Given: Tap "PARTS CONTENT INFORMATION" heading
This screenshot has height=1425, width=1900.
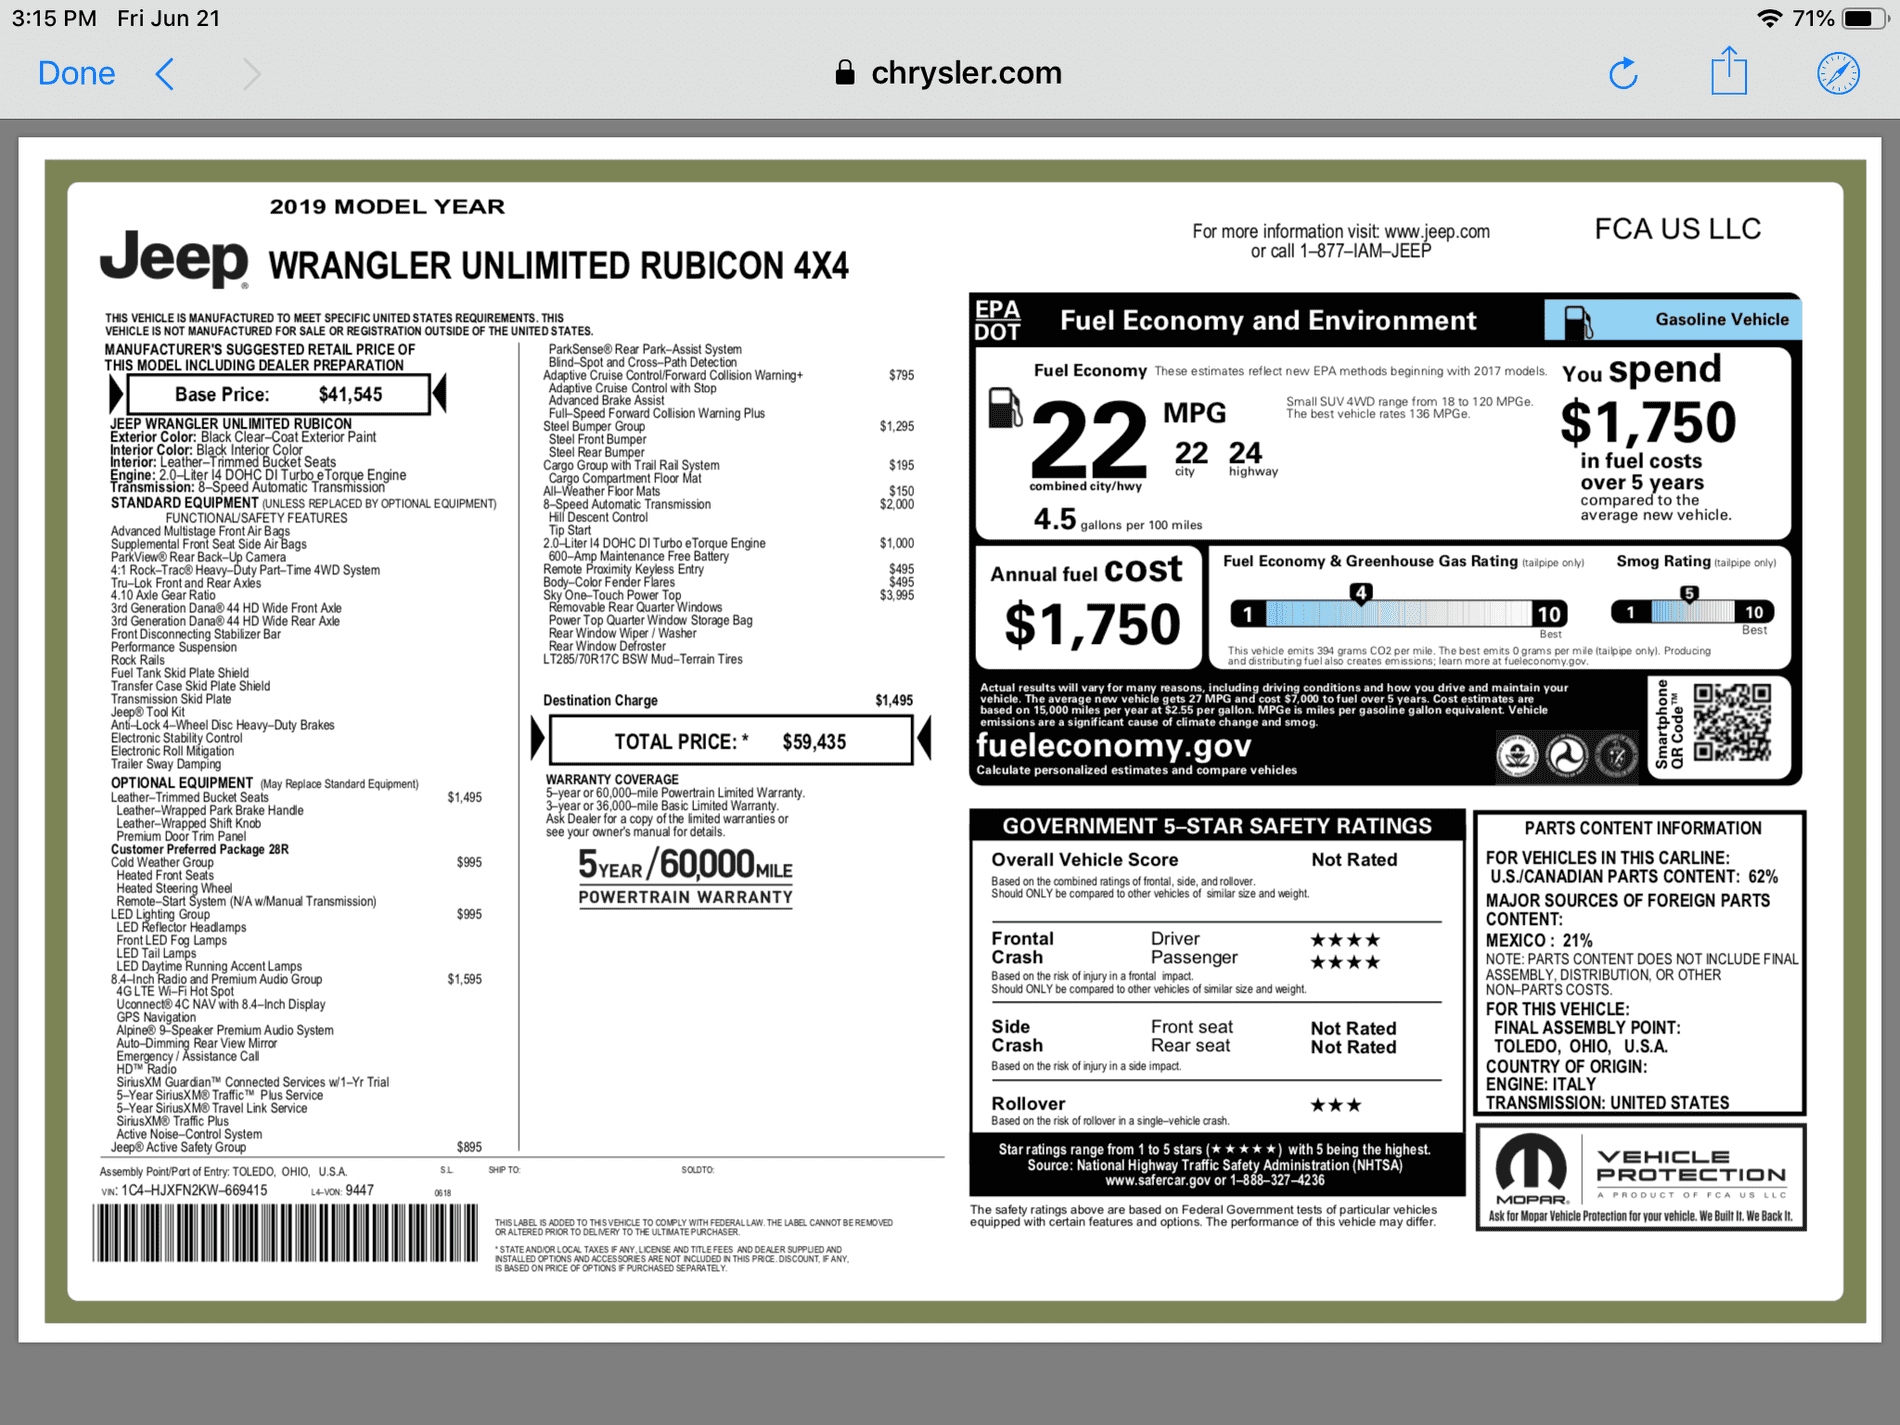Looking at the screenshot, I should point(1642,828).
